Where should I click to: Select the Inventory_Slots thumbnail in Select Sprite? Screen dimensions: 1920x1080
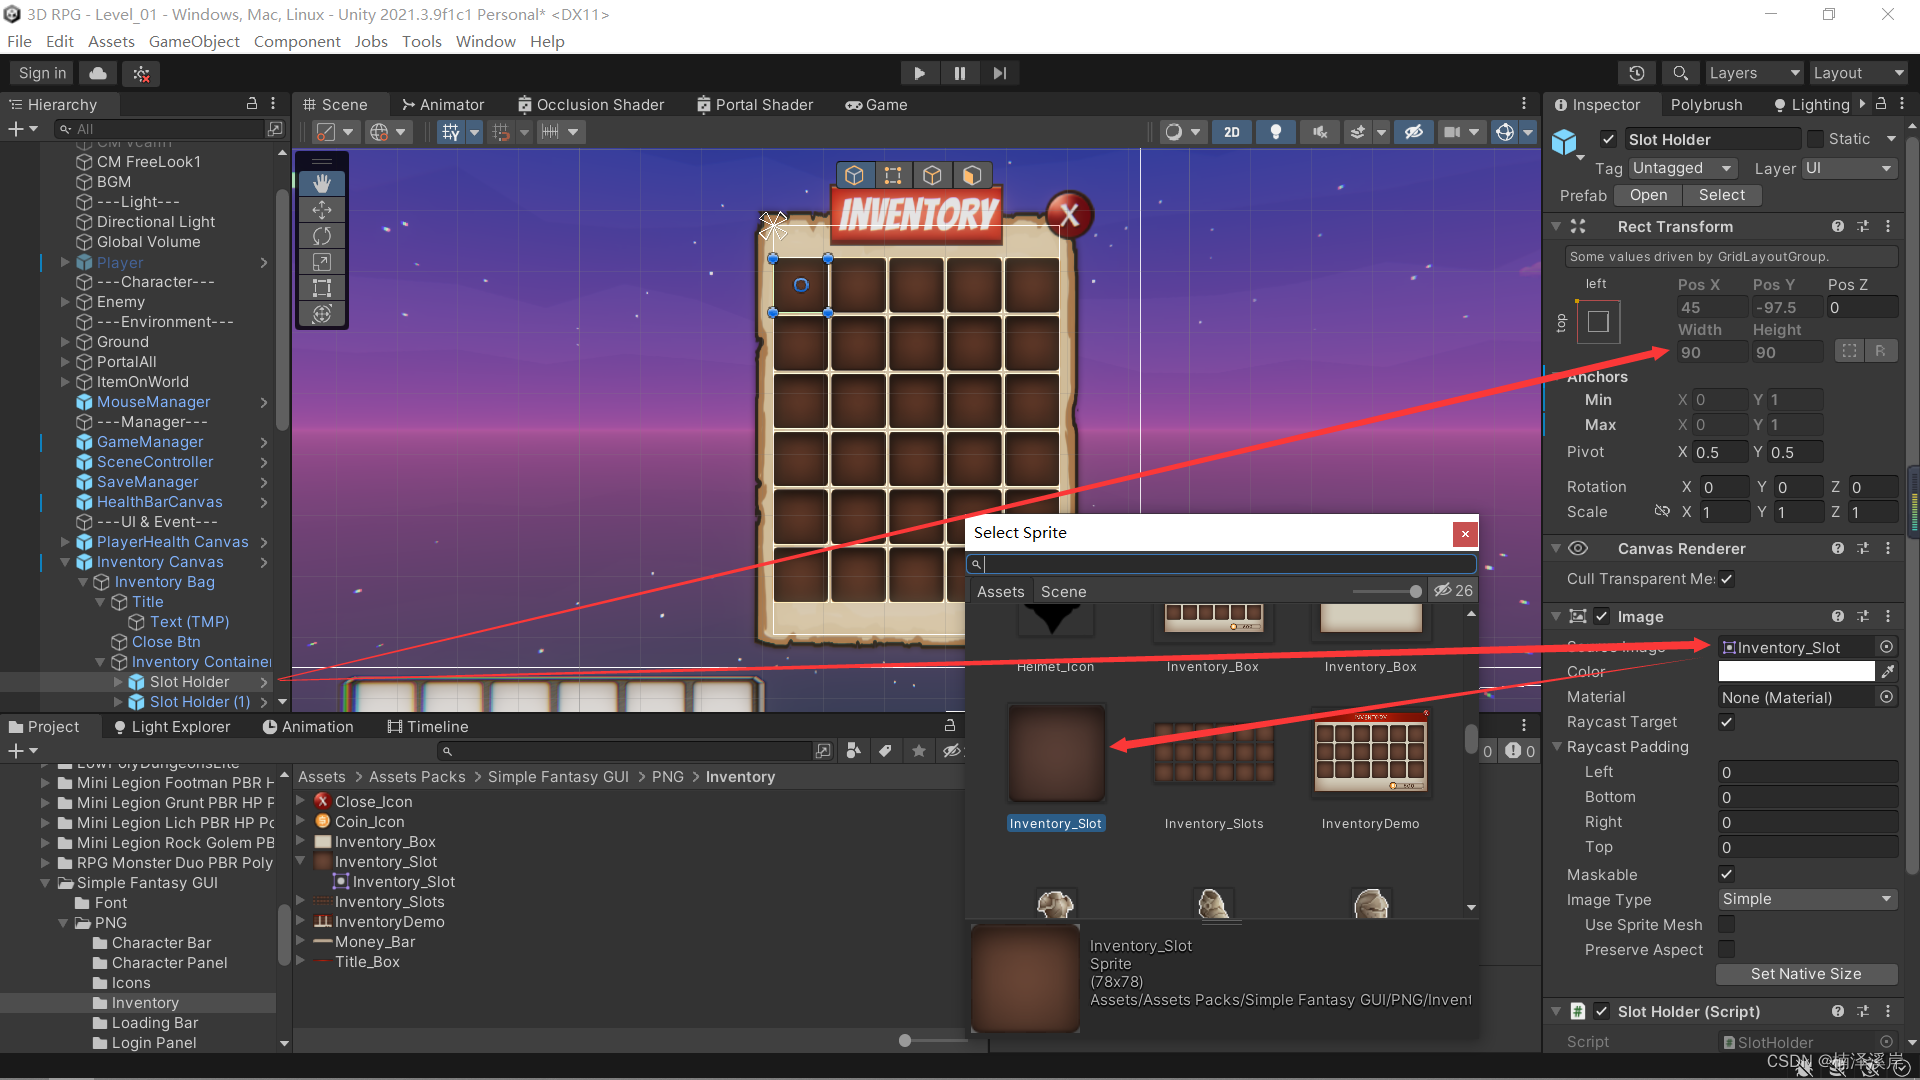[1213, 755]
